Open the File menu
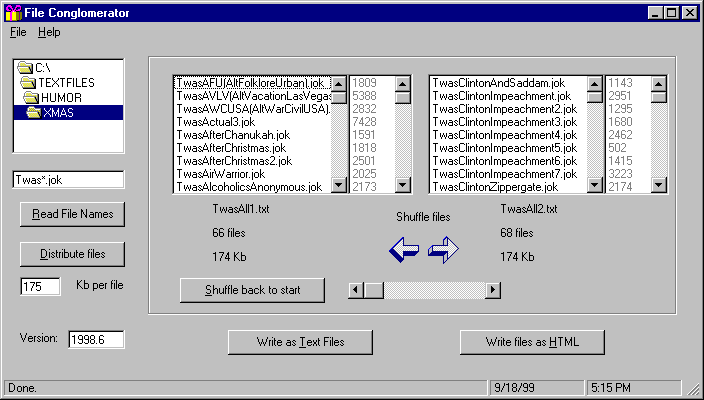704x400 pixels. [18, 32]
